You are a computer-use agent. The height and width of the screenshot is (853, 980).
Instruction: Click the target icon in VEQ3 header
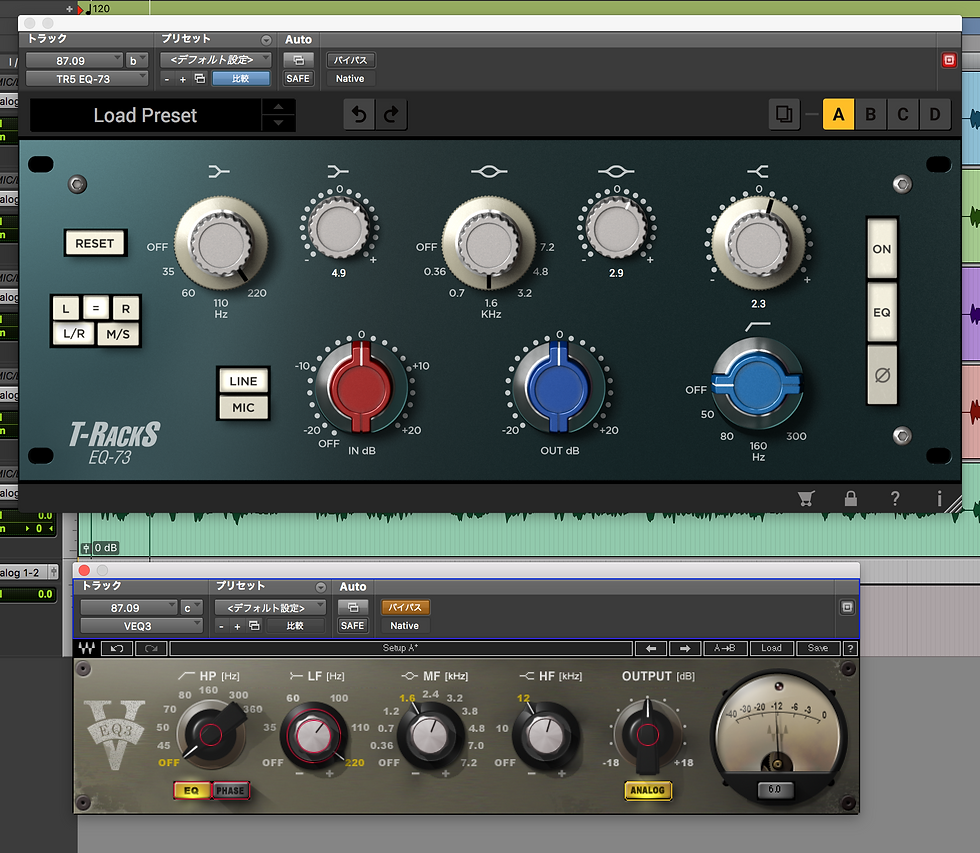[847, 607]
